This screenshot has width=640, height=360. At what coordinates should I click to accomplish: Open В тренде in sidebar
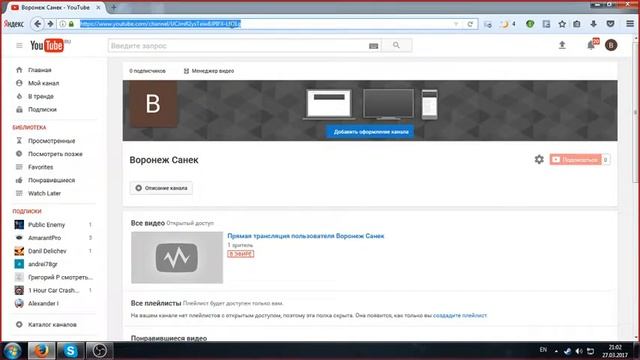click(40, 96)
